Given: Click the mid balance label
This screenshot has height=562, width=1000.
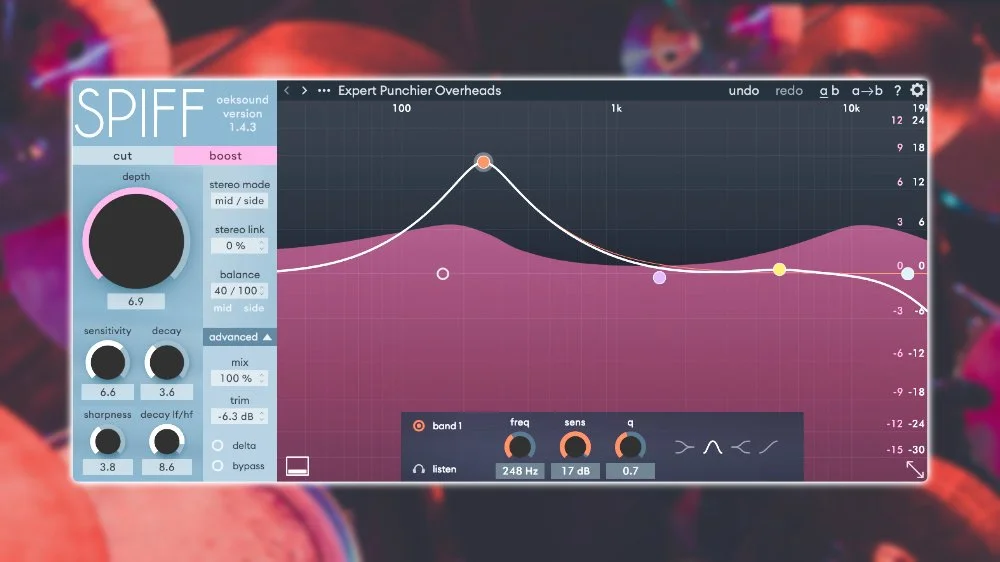Looking at the screenshot, I should click(223, 308).
